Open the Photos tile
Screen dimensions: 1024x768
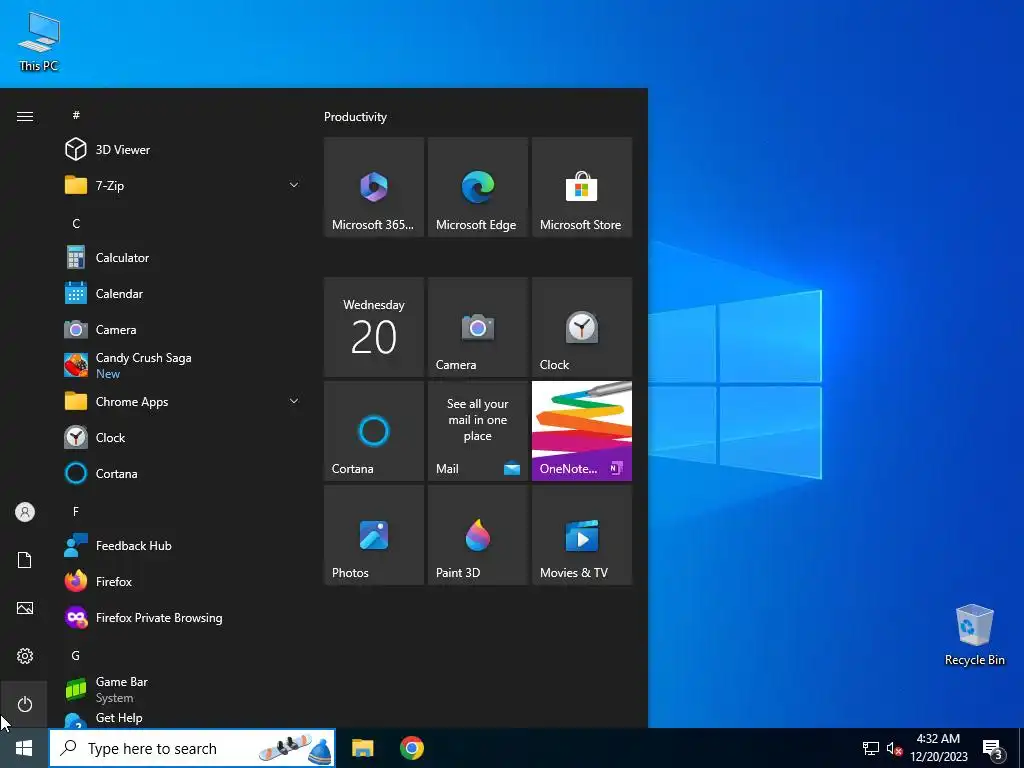click(x=374, y=535)
